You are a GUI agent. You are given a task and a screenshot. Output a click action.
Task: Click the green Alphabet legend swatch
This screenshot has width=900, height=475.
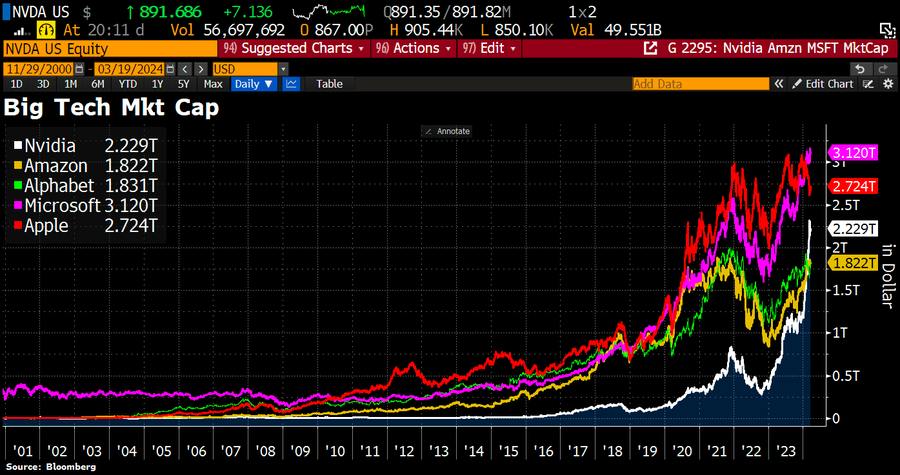click(x=16, y=186)
